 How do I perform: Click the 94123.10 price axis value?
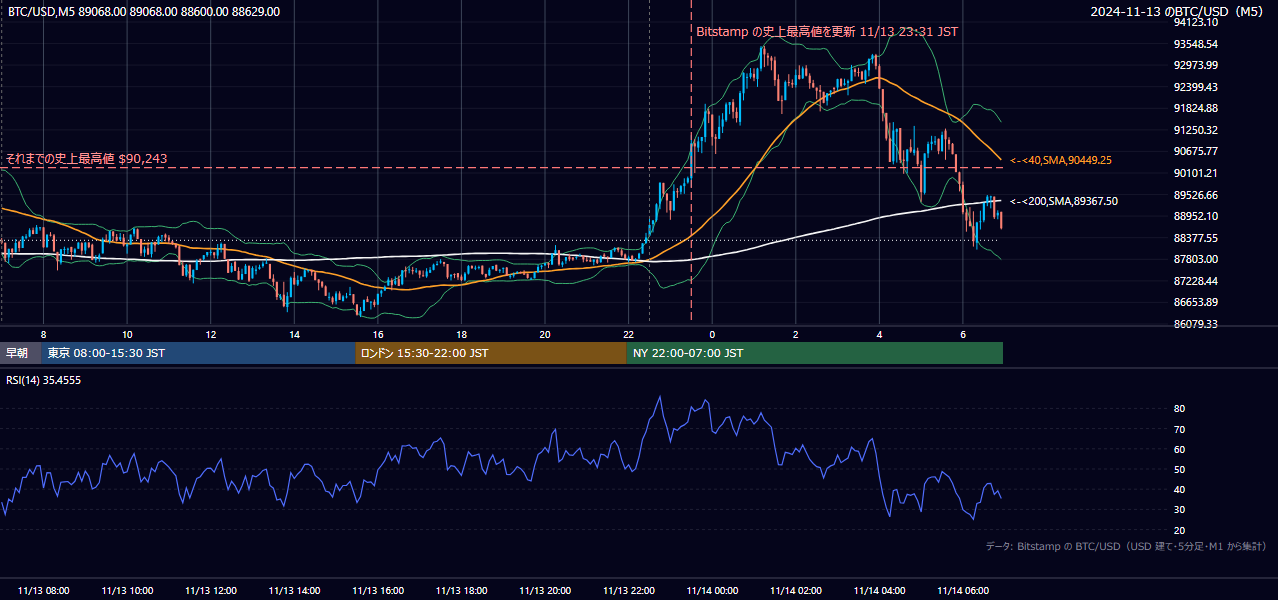[x=1196, y=22]
